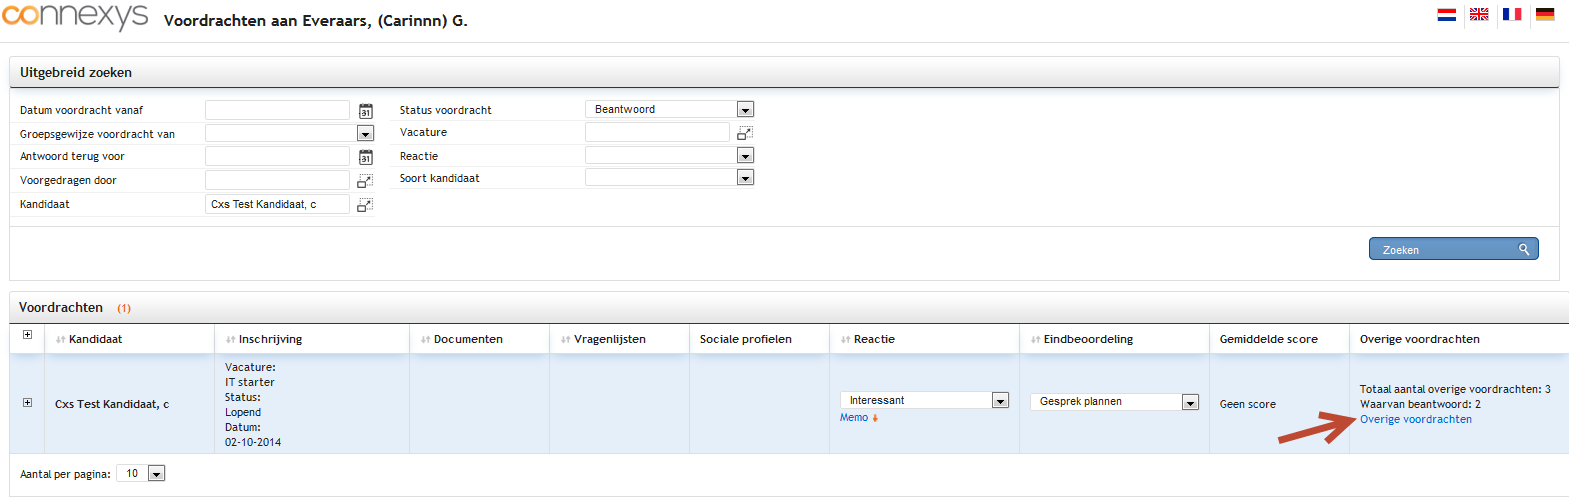Click the Zoeken search button
This screenshot has width=1569, height=498.
[x=1453, y=249]
